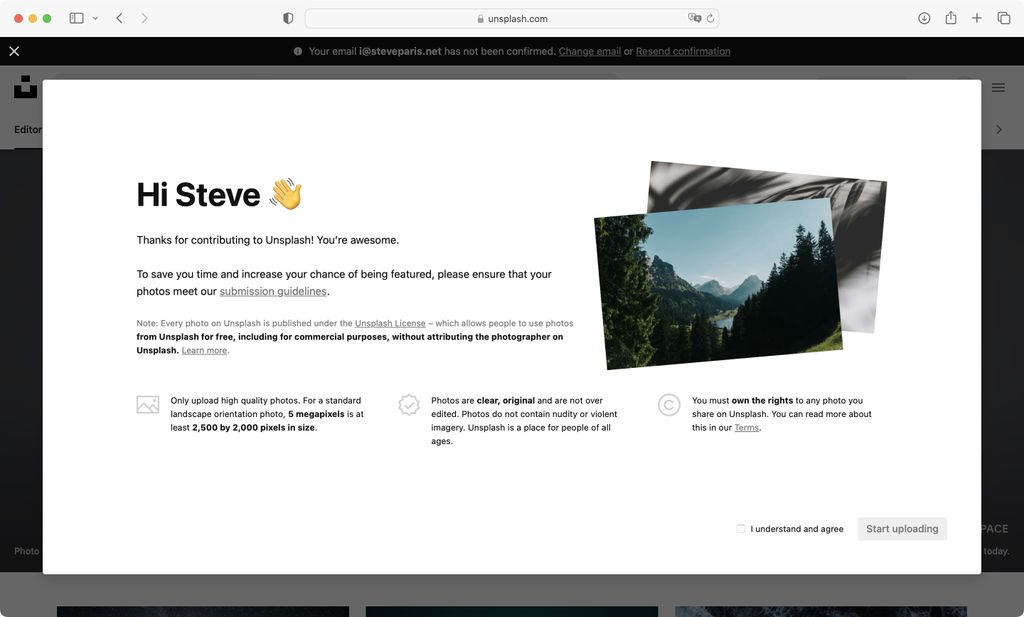Image resolution: width=1024 pixels, height=617 pixels.
Task: Click the back navigation arrow
Action: (119, 17)
